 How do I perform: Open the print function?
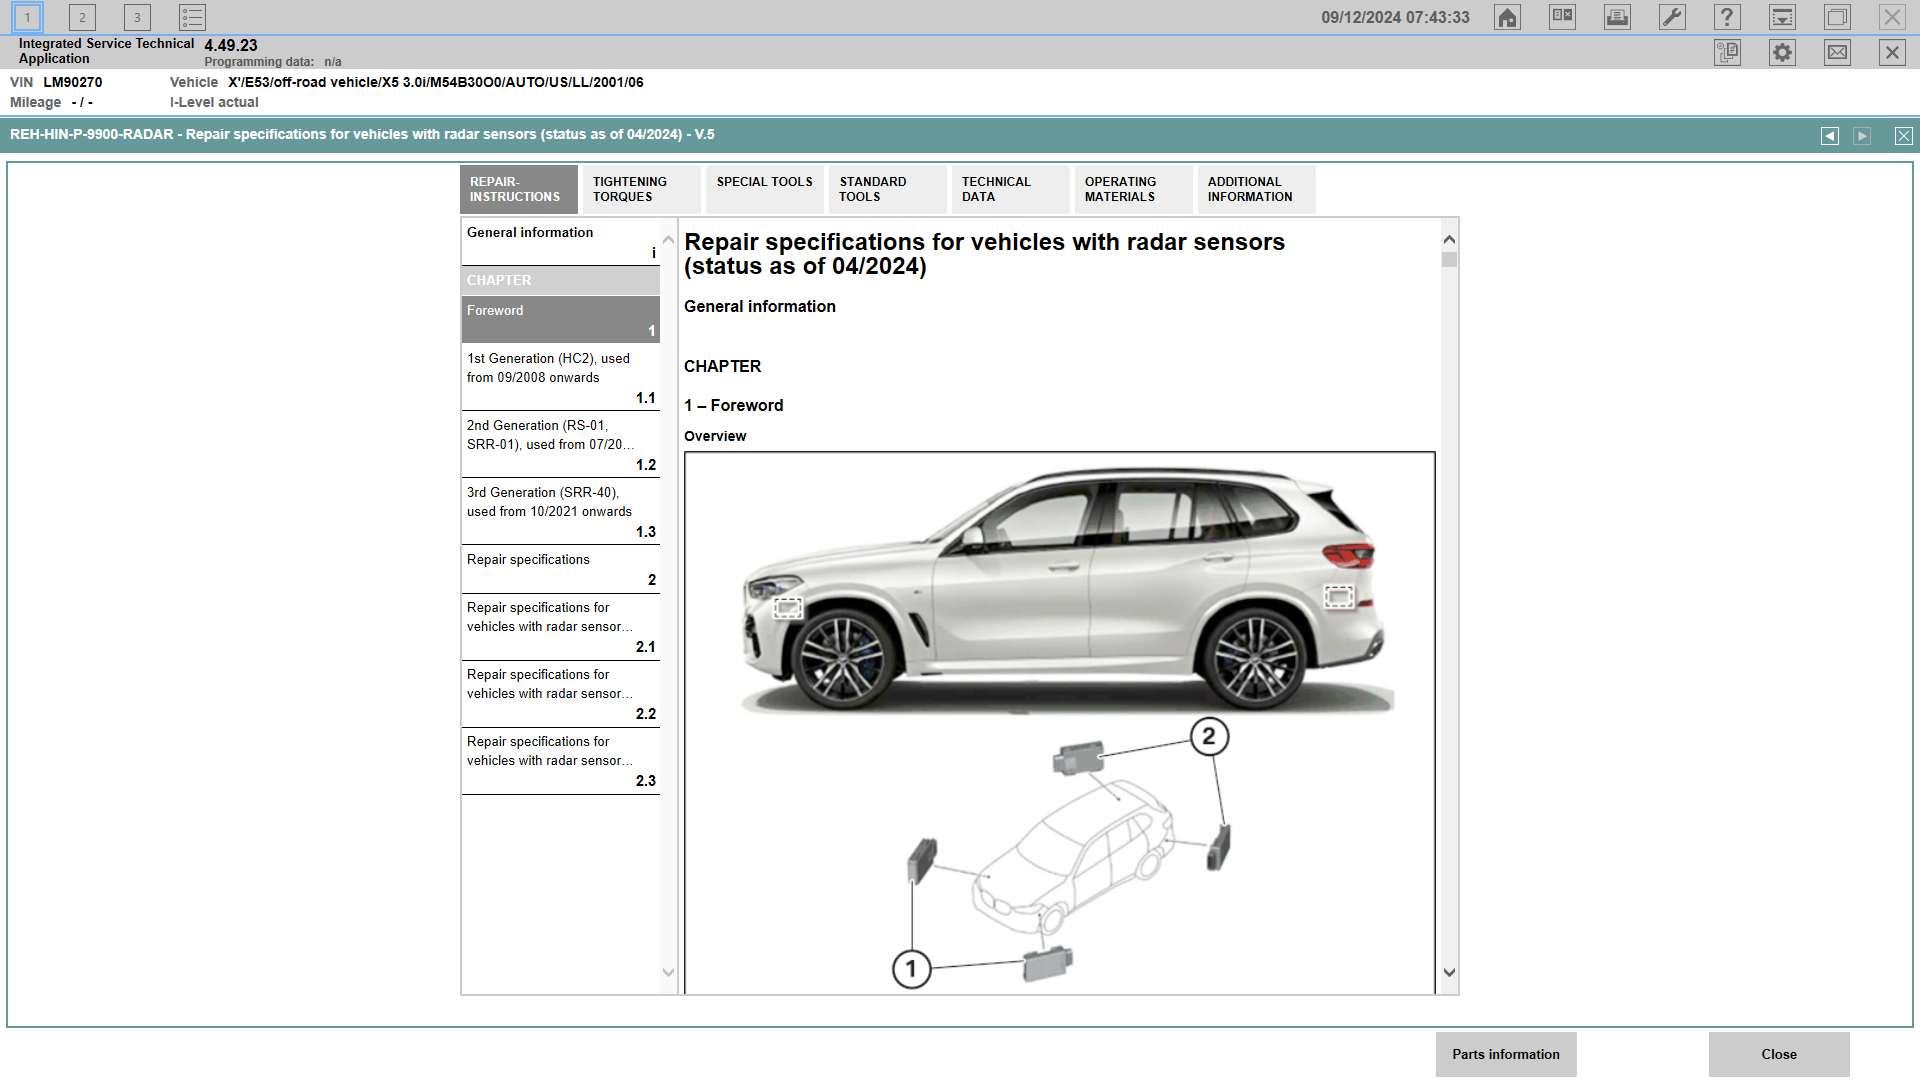click(x=1617, y=17)
